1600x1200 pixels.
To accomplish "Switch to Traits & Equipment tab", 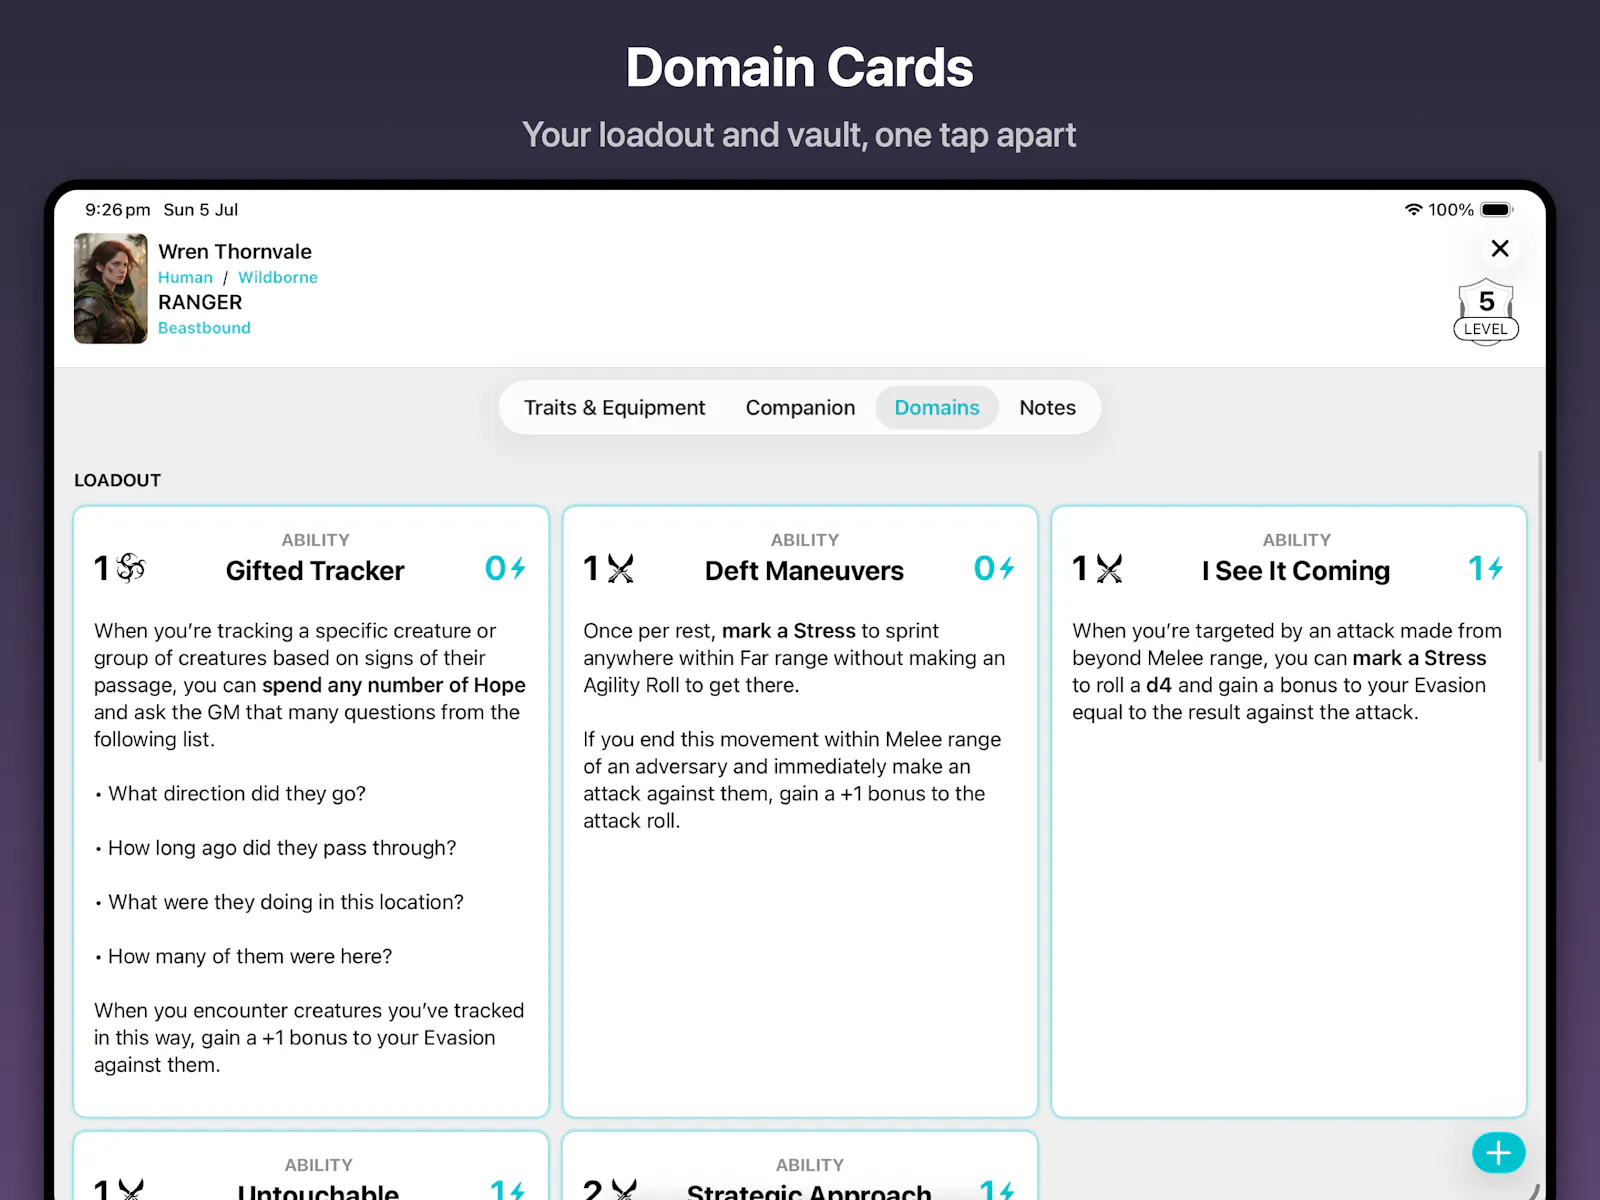I will 614,408.
